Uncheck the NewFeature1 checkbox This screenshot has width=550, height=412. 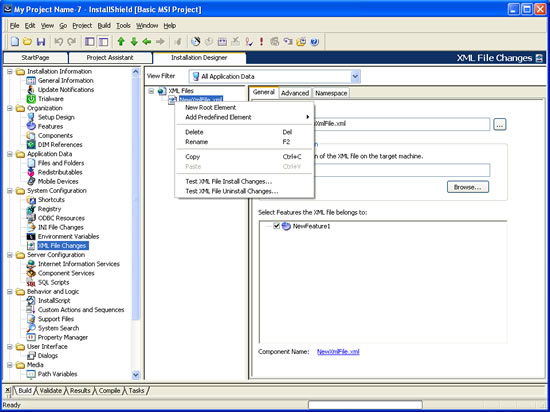pos(276,226)
